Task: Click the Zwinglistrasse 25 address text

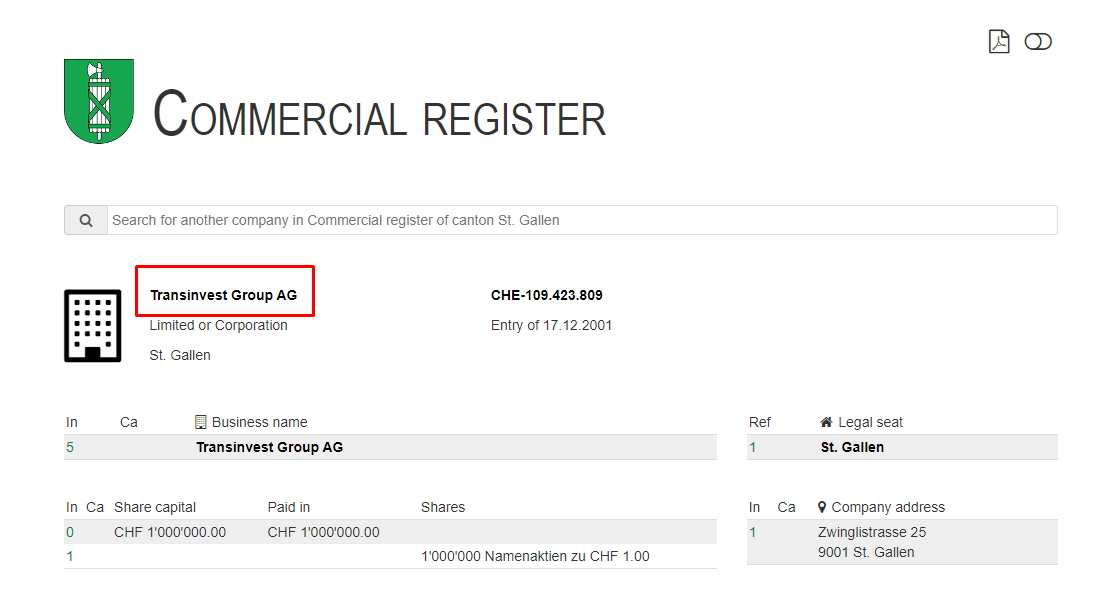Action: tap(871, 532)
